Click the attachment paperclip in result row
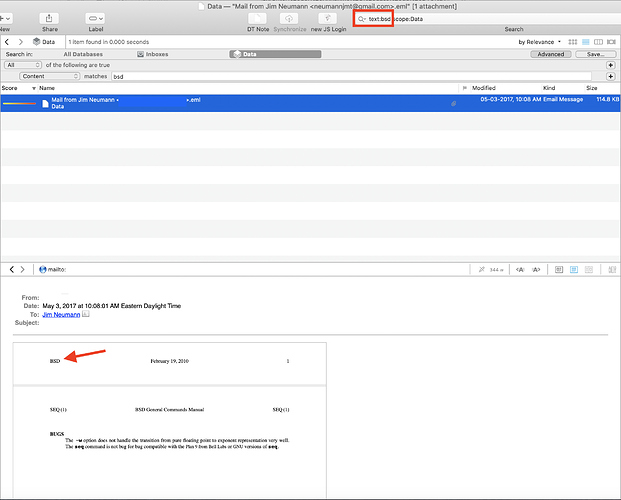The height and width of the screenshot is (500, 621). click(453, 103)
